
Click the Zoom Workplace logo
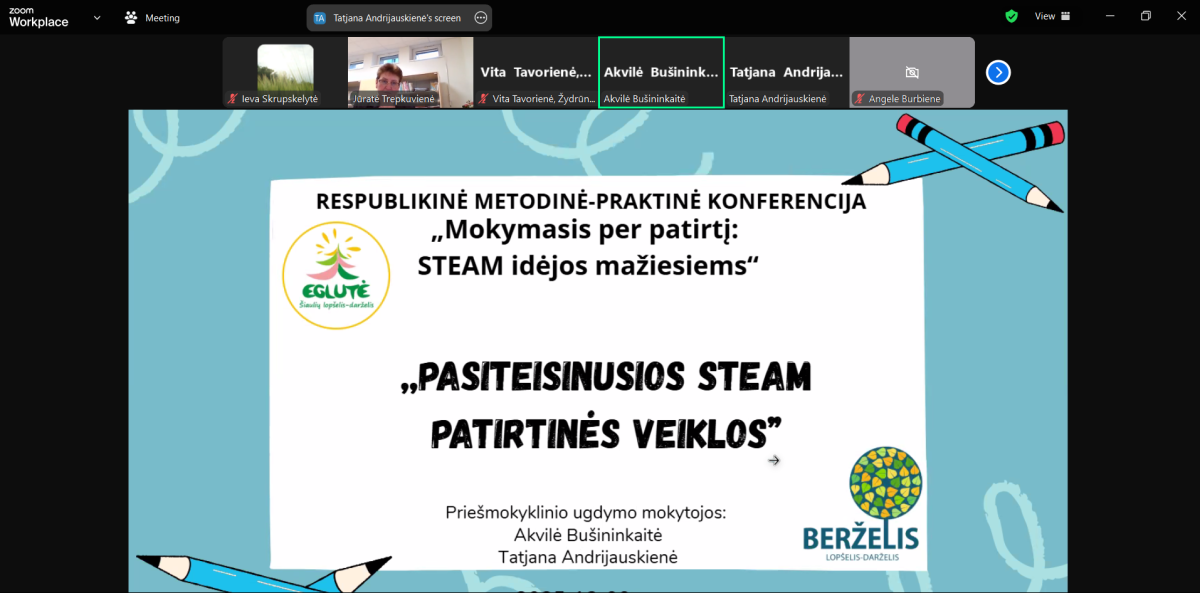coord(38,17)
